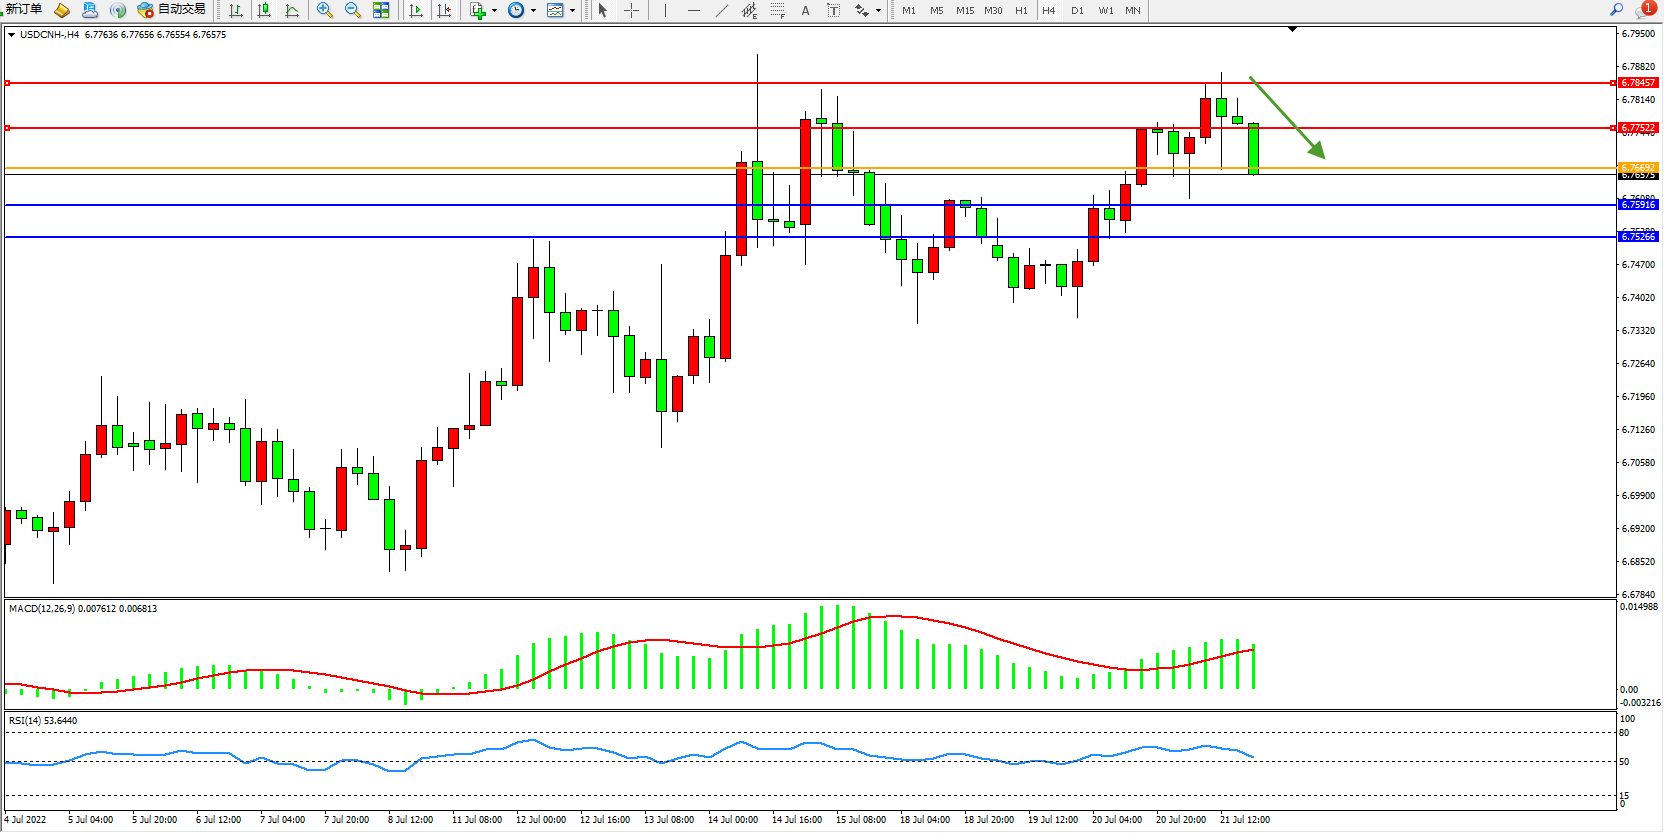Click the zoom in magnifier icon
1664x833 pixels.
324,10
